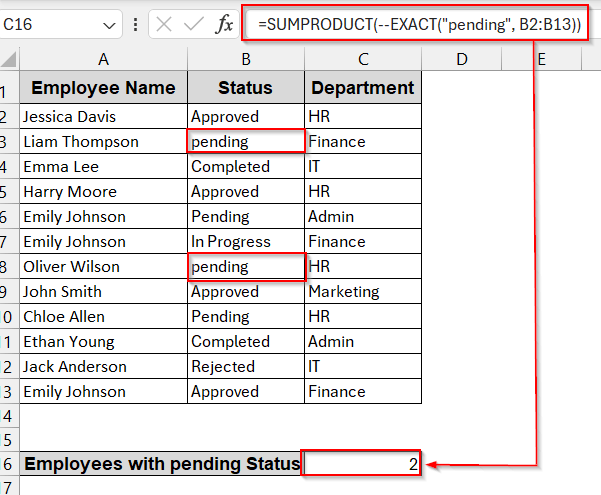Select column D header

[x=461, y=60]
